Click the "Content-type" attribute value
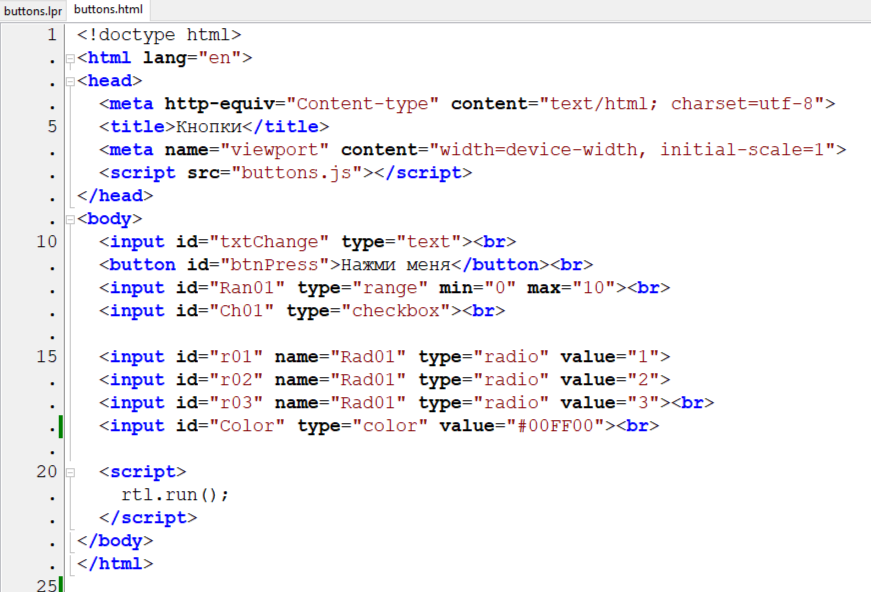 point(362,104)
